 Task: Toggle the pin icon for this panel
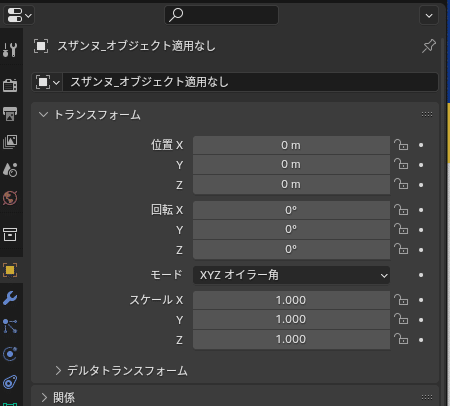point(429,46)
